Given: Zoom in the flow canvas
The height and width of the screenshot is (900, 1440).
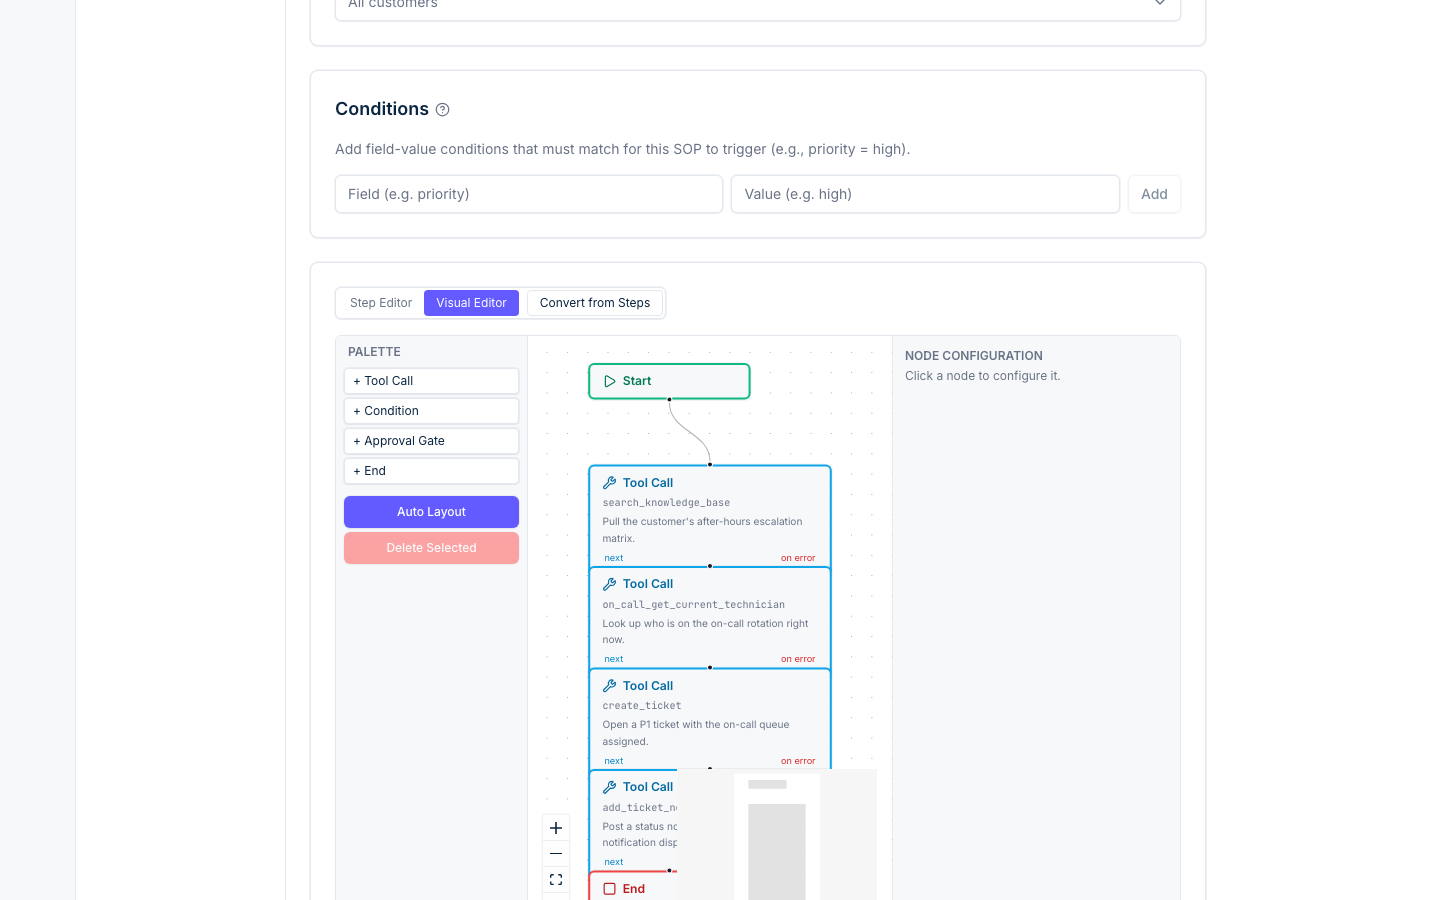Looking at the screenshot, I should (556, 828).
